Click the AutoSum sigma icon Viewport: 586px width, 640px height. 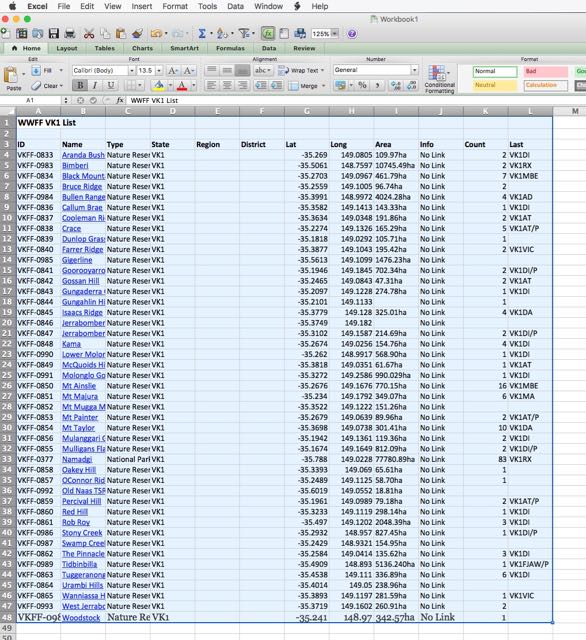(202, 33)
